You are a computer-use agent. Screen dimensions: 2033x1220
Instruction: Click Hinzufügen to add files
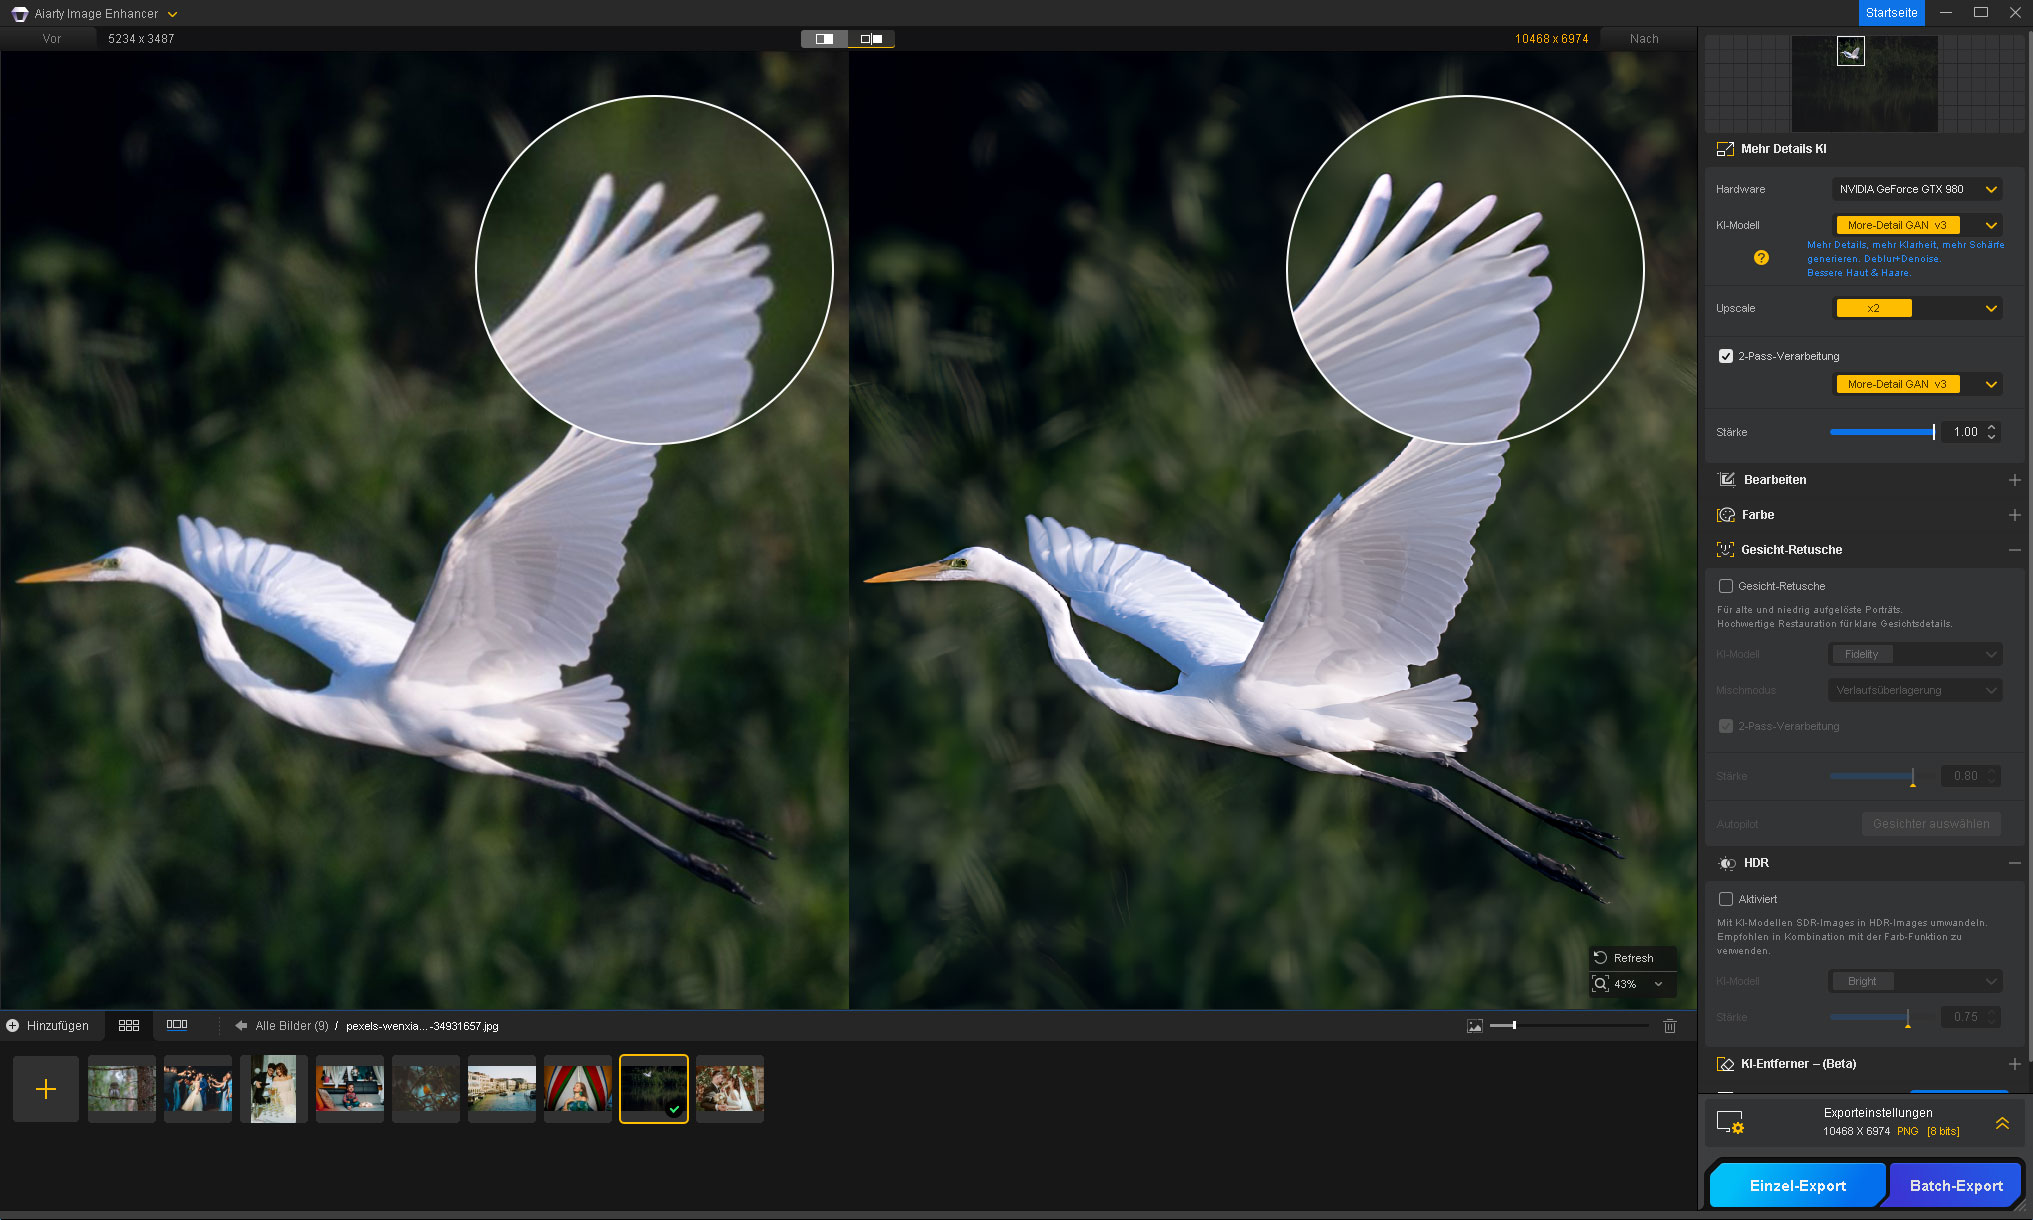click(47, 1026)
